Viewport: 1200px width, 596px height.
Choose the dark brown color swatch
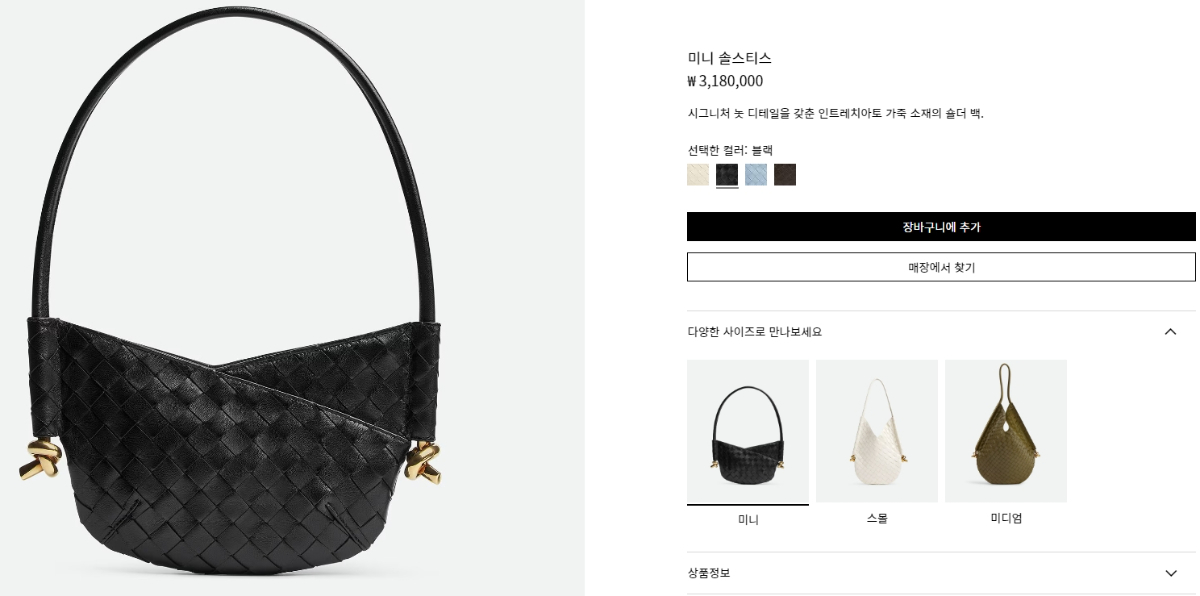[785, 175]
